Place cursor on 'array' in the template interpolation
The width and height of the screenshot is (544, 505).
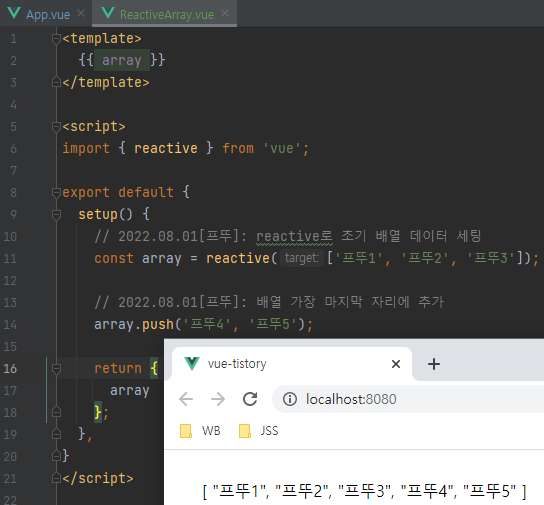pos(122,60)
